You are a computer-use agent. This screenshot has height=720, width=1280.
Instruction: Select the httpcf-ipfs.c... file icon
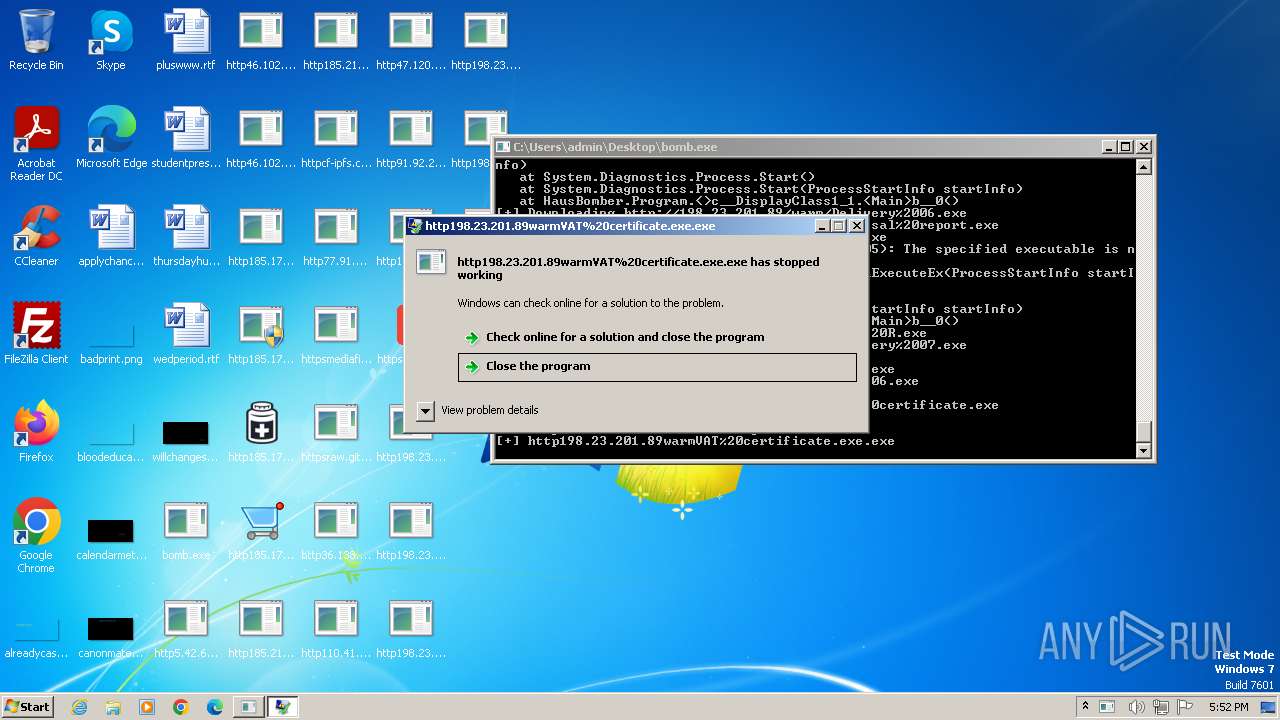point(336,138)
